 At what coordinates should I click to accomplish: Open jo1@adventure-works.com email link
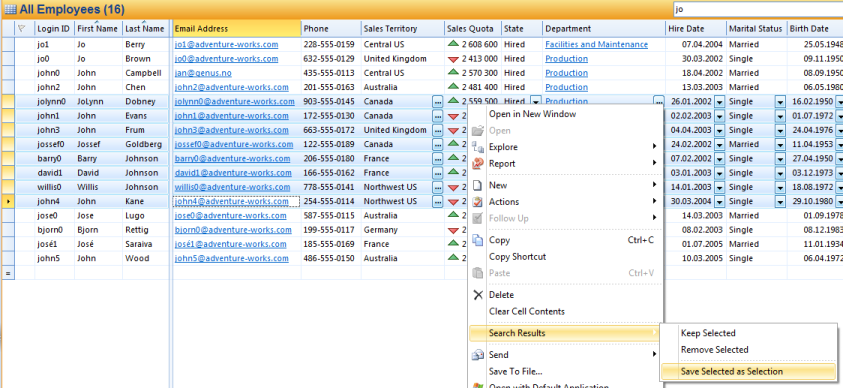(226, 45)
